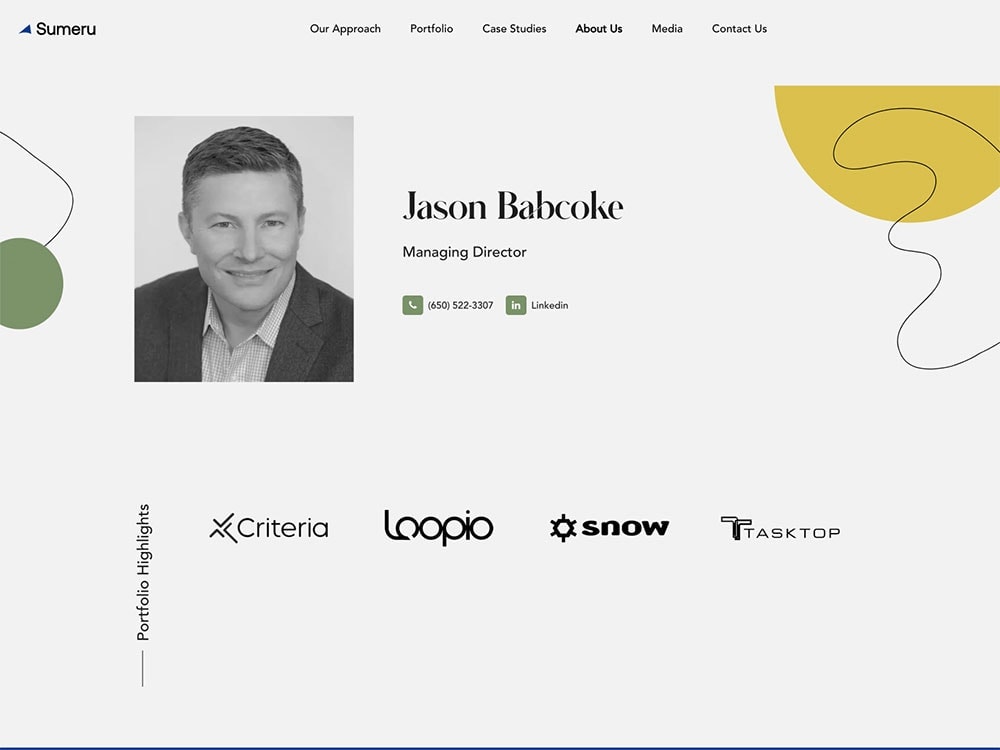This screenshot has height=750, width=1000.
Task: Follow the Linkedin text link
Action: [x=550, y=305]
